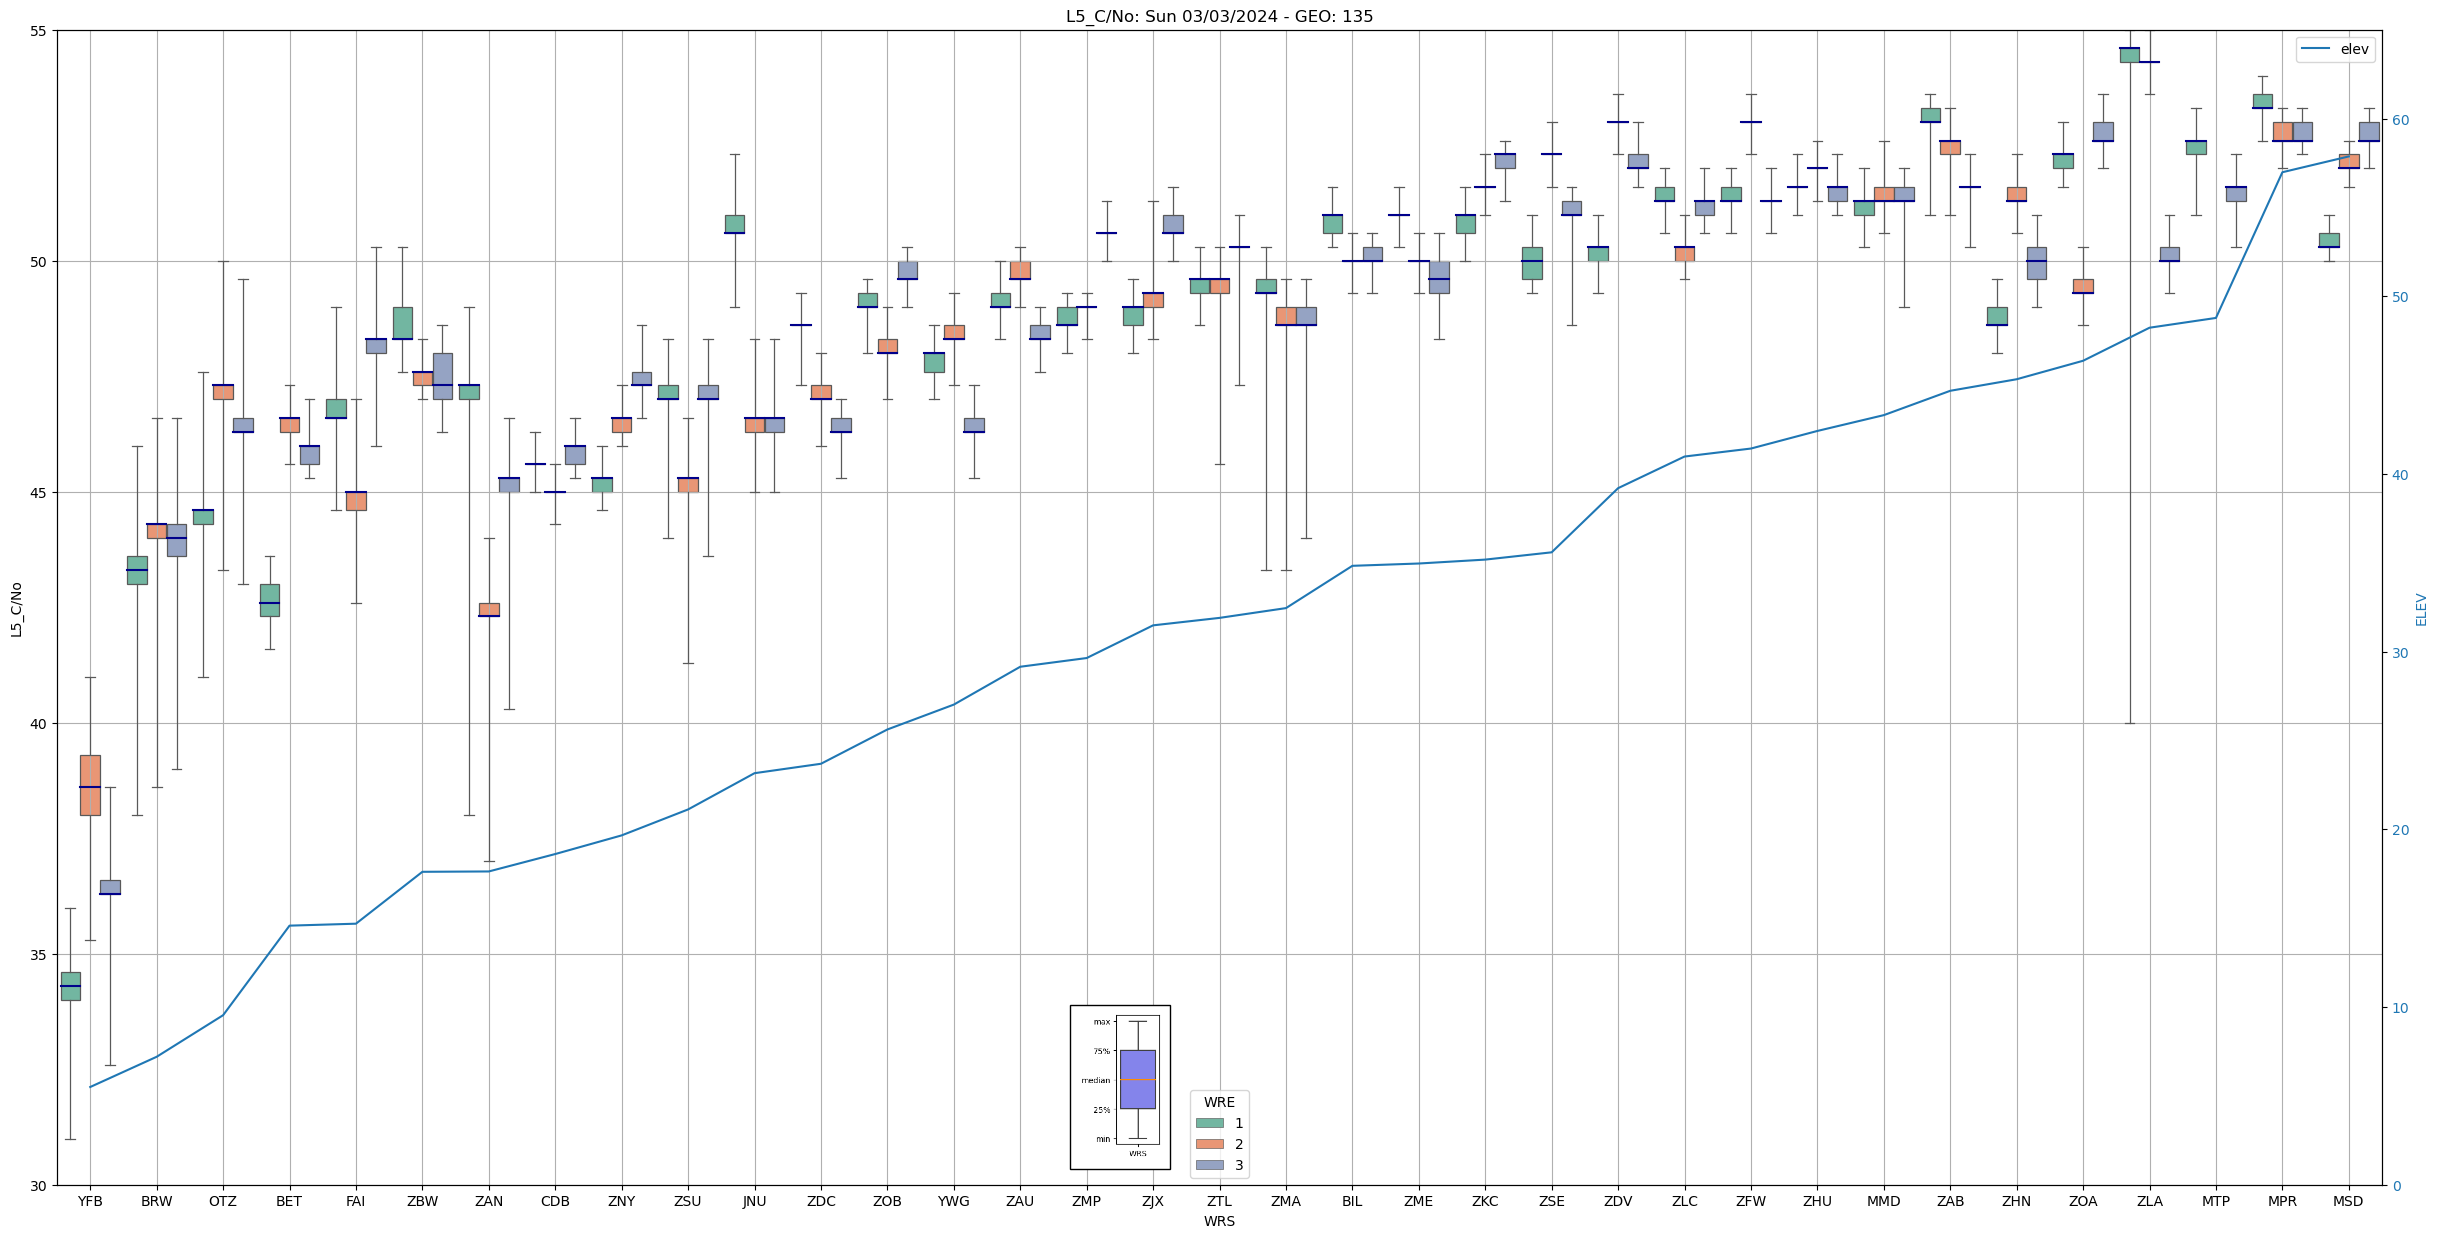Click the 60 tick on right axis
This screenshot has height=1238, width=2439.
tap(2400, 120)
